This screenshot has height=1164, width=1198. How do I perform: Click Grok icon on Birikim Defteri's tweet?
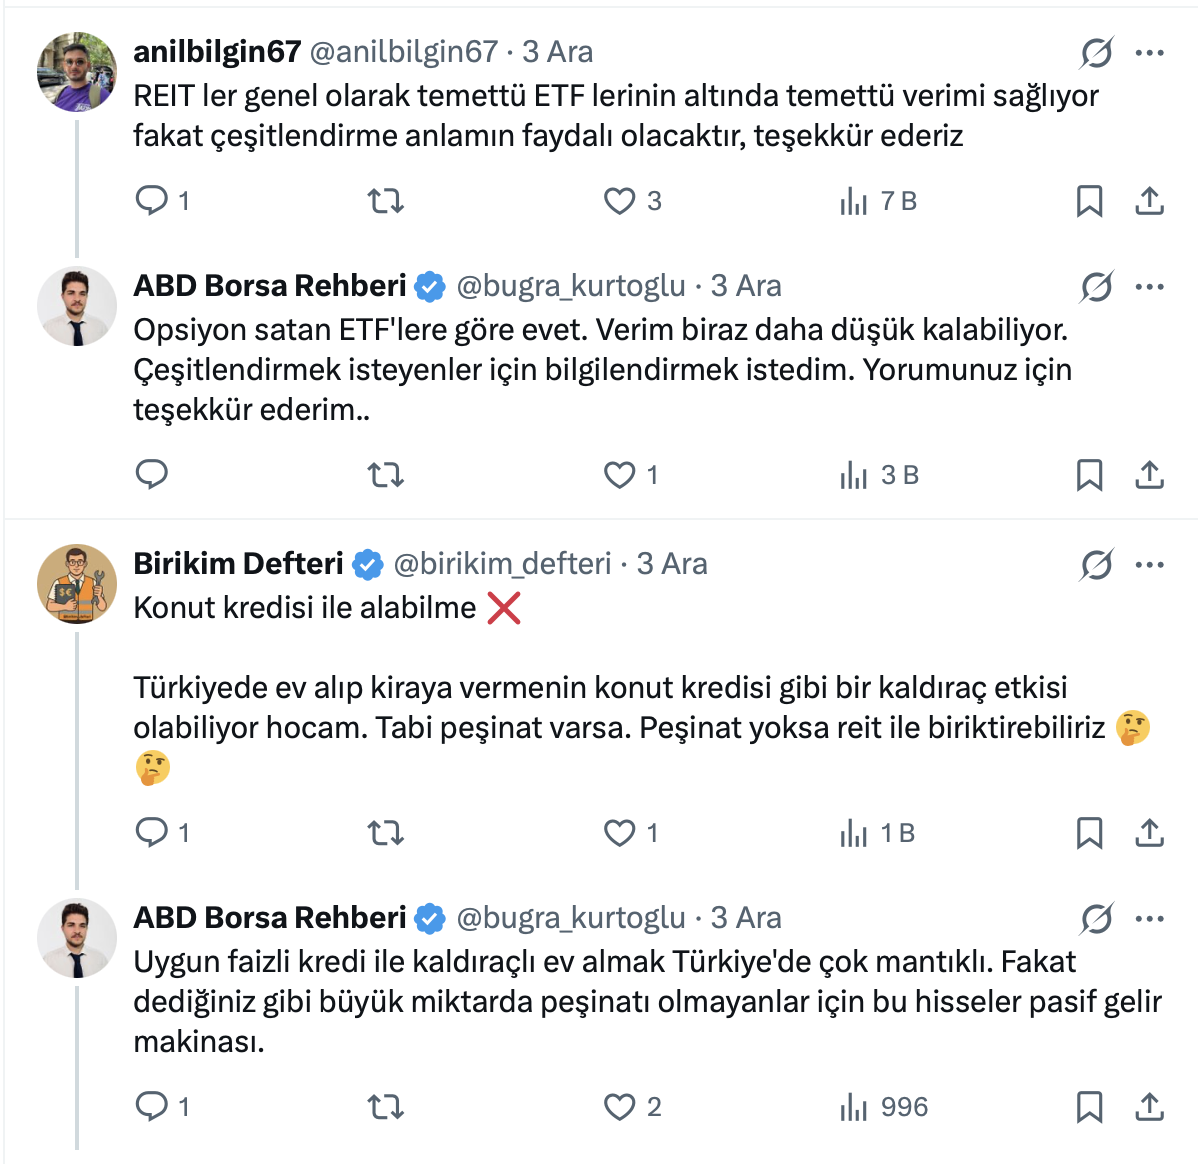click(x=1097, y=565)
